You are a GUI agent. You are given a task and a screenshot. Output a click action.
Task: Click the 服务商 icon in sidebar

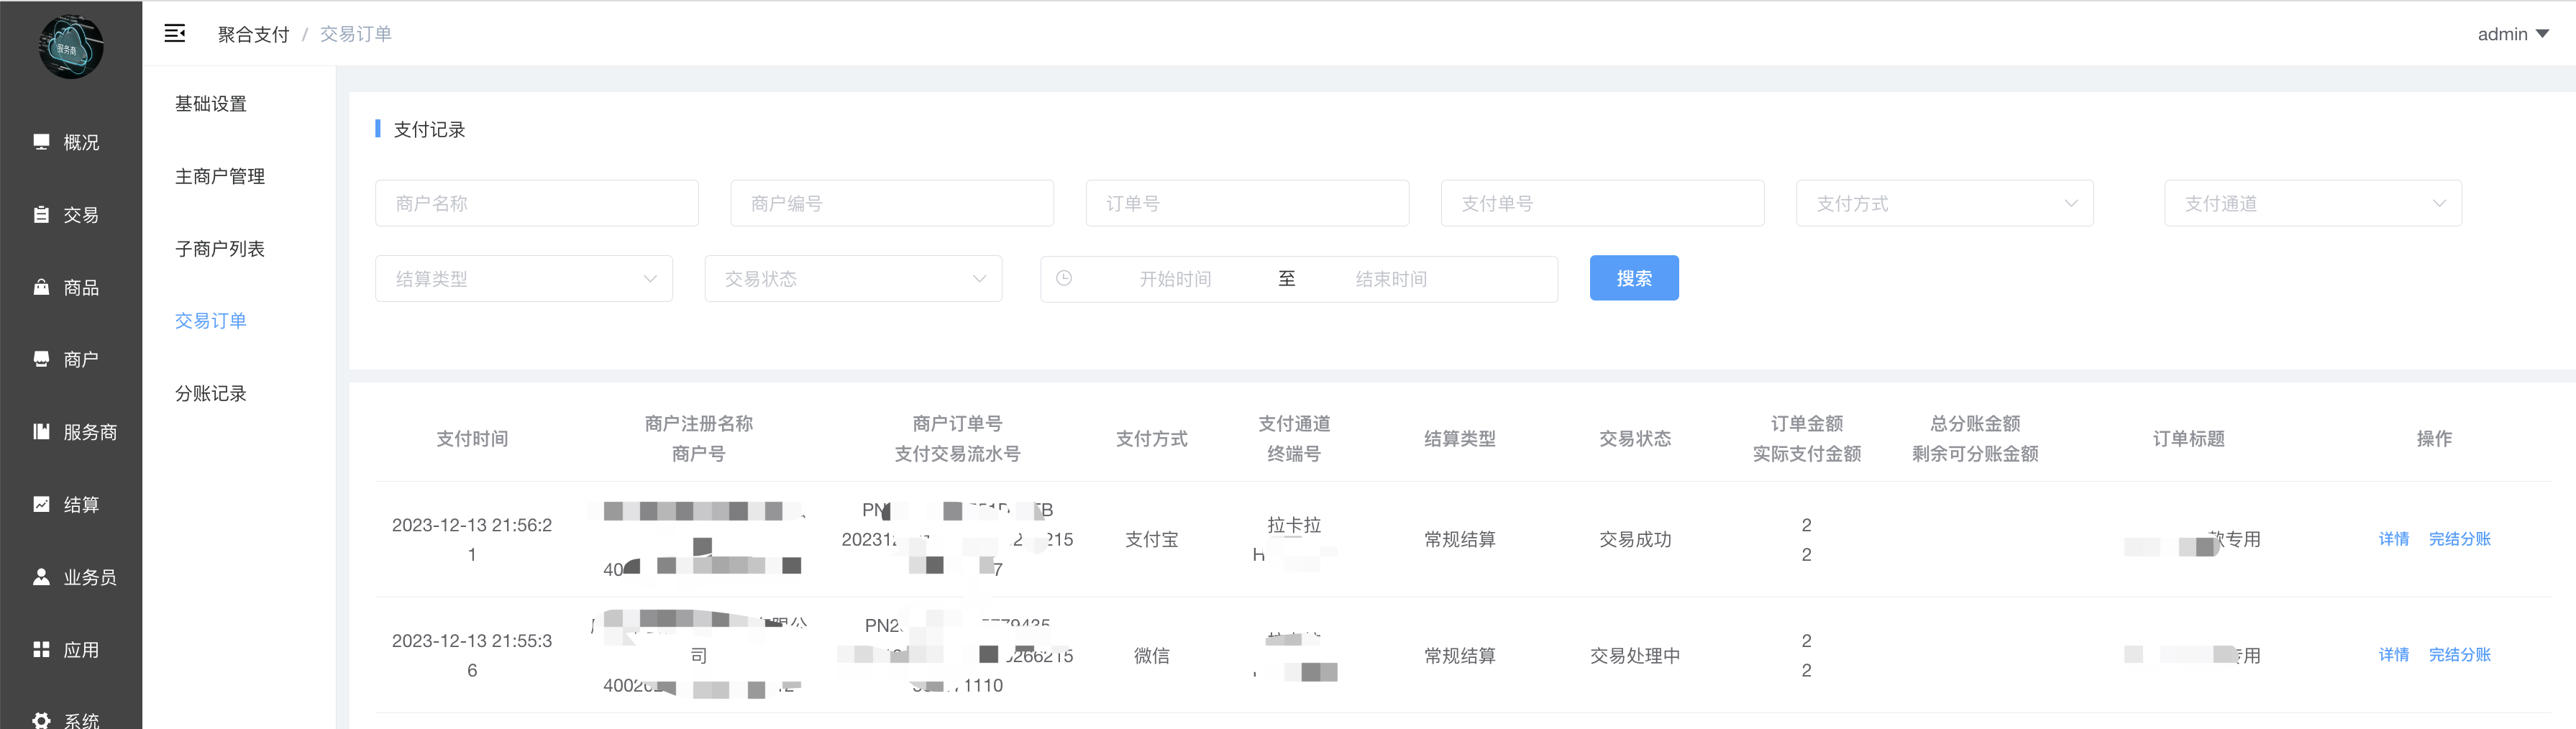(x=41, y=432)
